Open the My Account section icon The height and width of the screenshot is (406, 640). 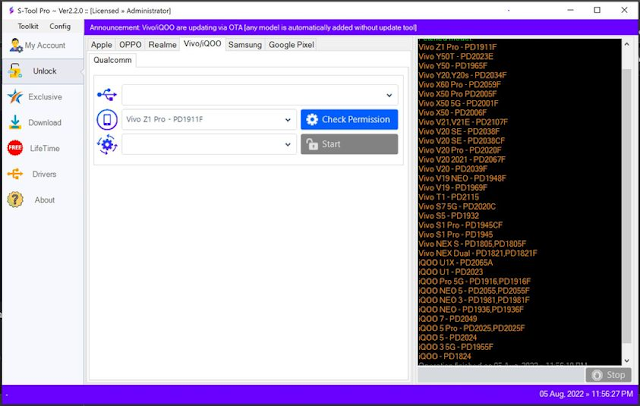(x=16, y=45)
